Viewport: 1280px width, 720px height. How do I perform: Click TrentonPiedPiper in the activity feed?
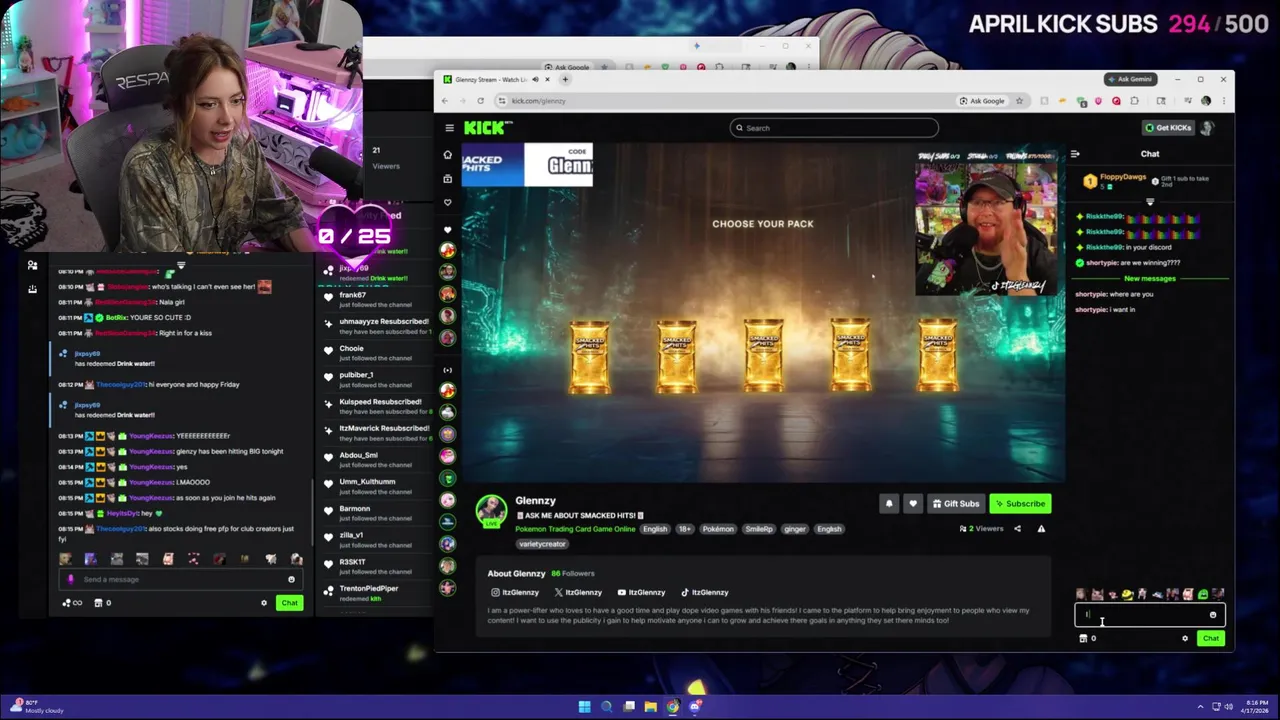coord(369,589)
